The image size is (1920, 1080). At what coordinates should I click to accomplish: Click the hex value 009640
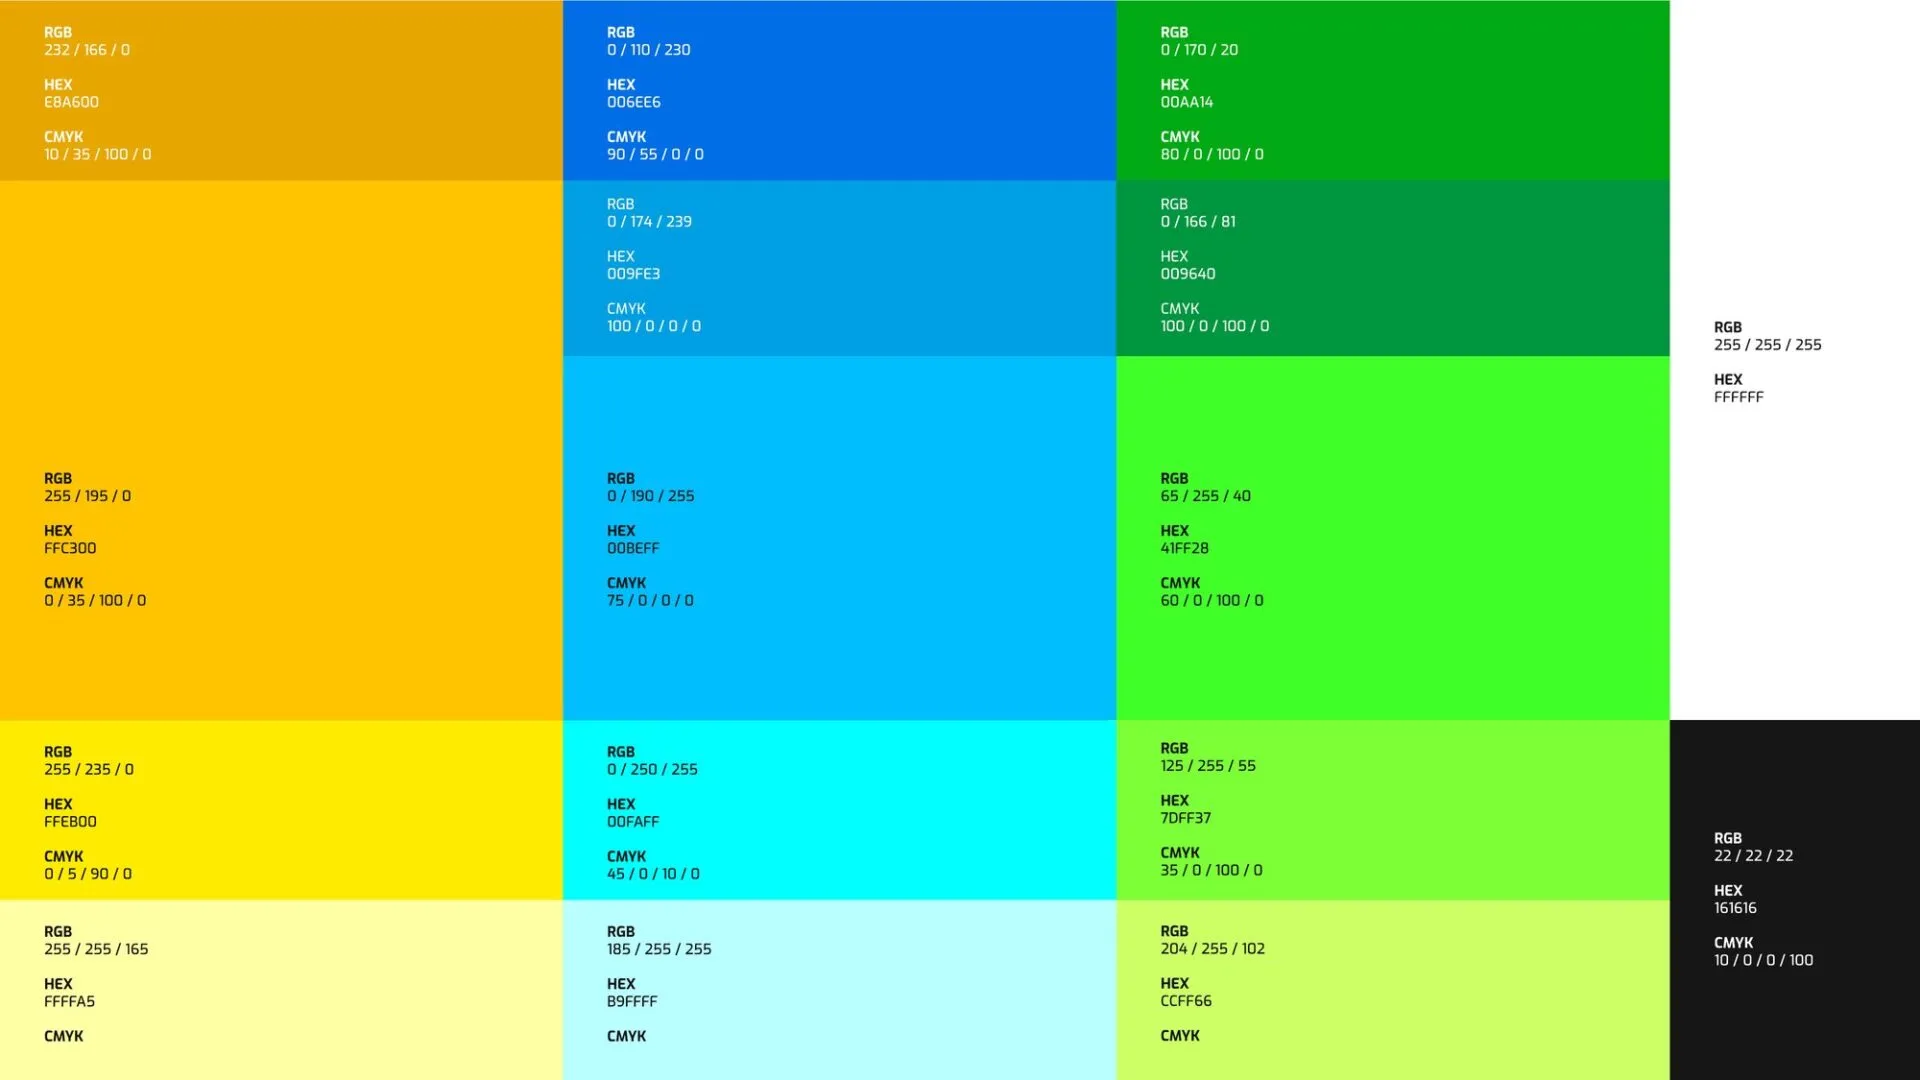click(1188, 274)
